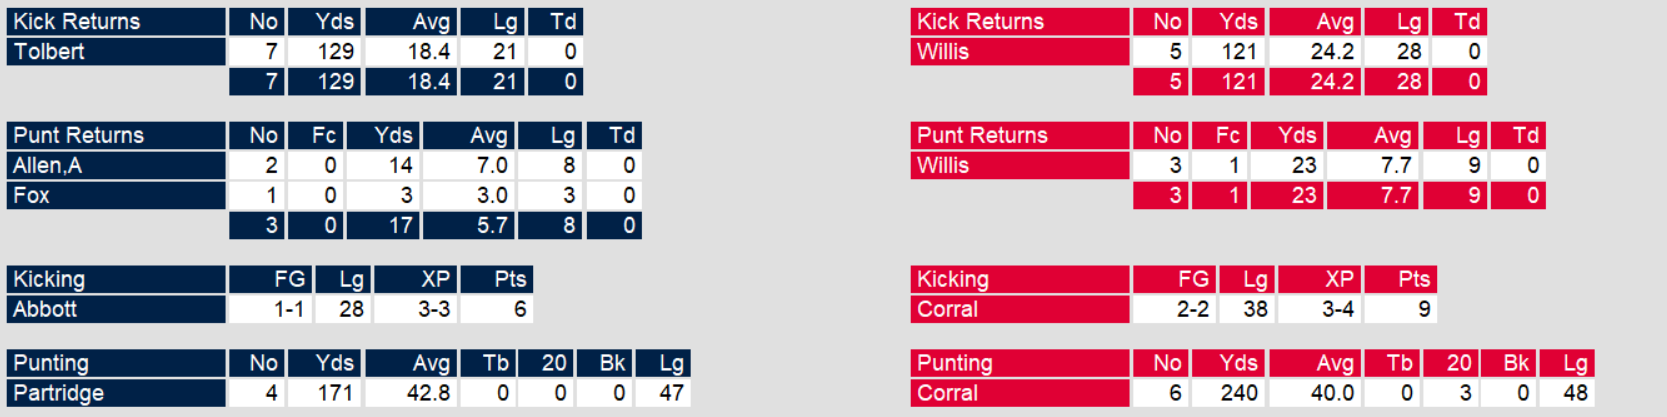Select Abbott's 1-1 FG value
Screen dimensions: 1667x417
pos(289,310)
